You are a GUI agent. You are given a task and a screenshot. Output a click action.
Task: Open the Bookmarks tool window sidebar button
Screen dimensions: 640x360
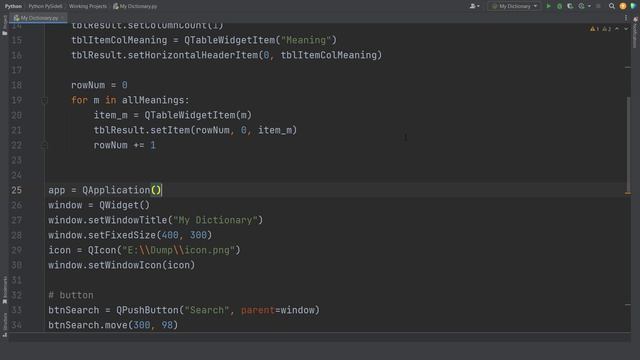[4, 290]
